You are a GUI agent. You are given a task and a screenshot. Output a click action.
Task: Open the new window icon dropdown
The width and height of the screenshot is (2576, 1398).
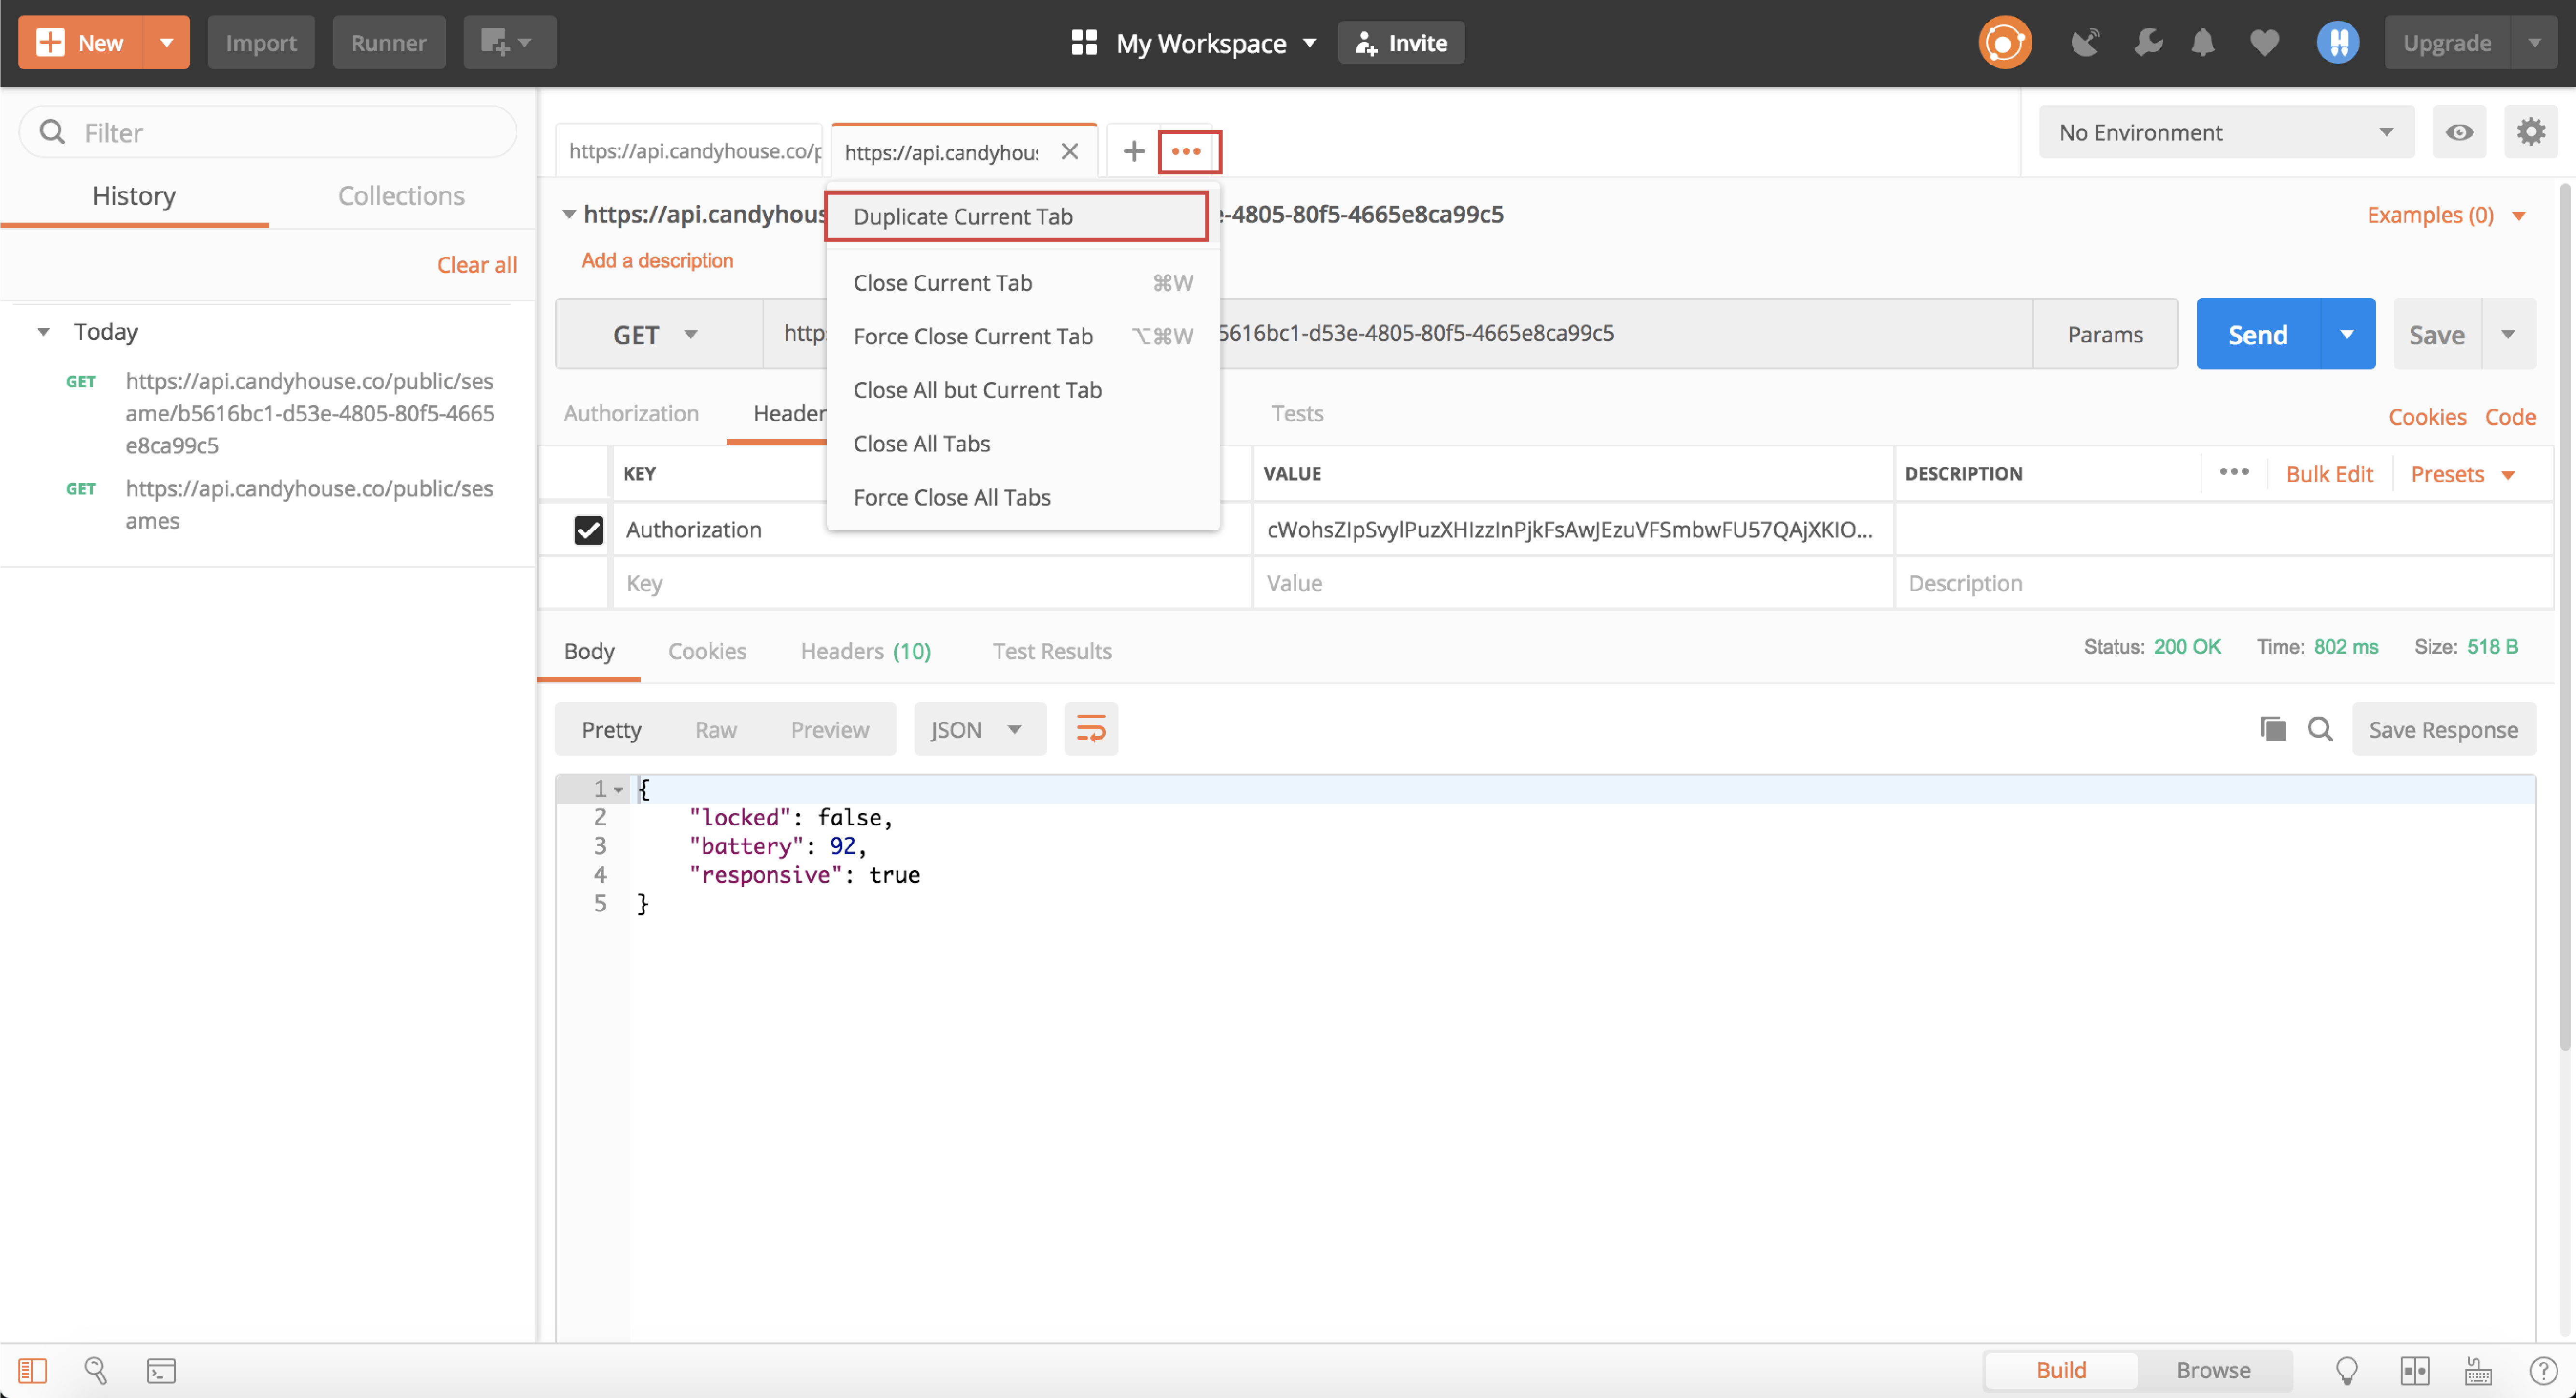point(509,43)
